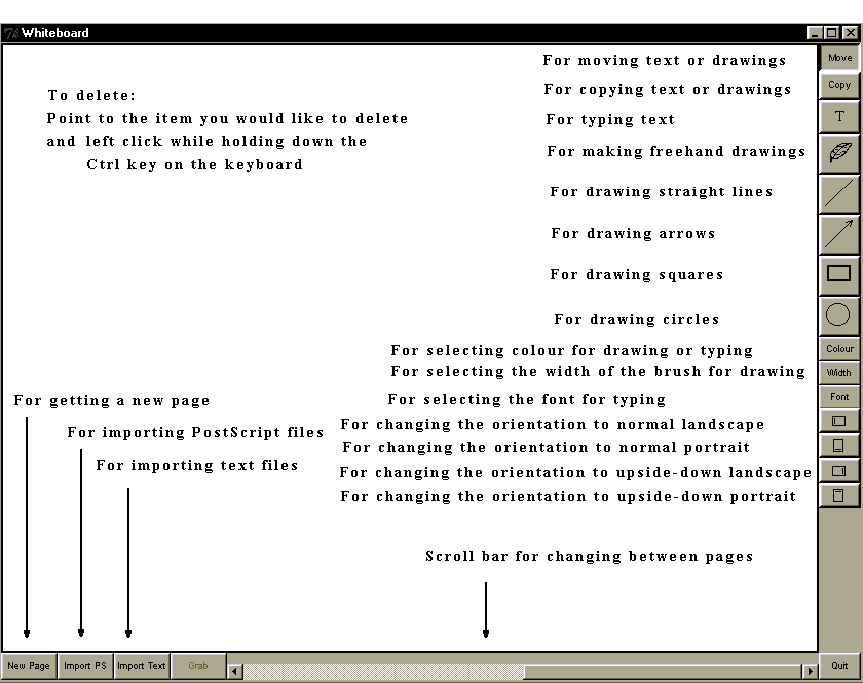This screenshot has height=683, width=863.
Task: Open the Font selector
Action: coord(839,397)
